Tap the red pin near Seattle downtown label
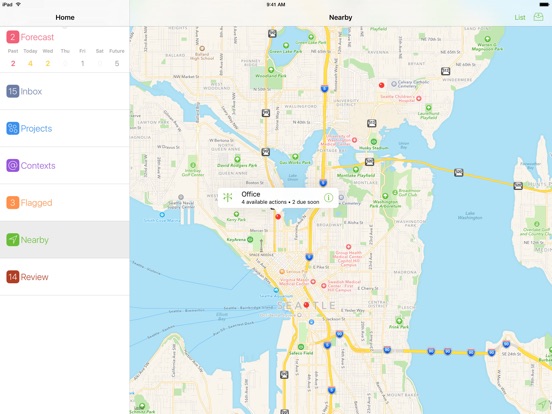This screenshot has width=552, height=414. [x=306, y=305]
